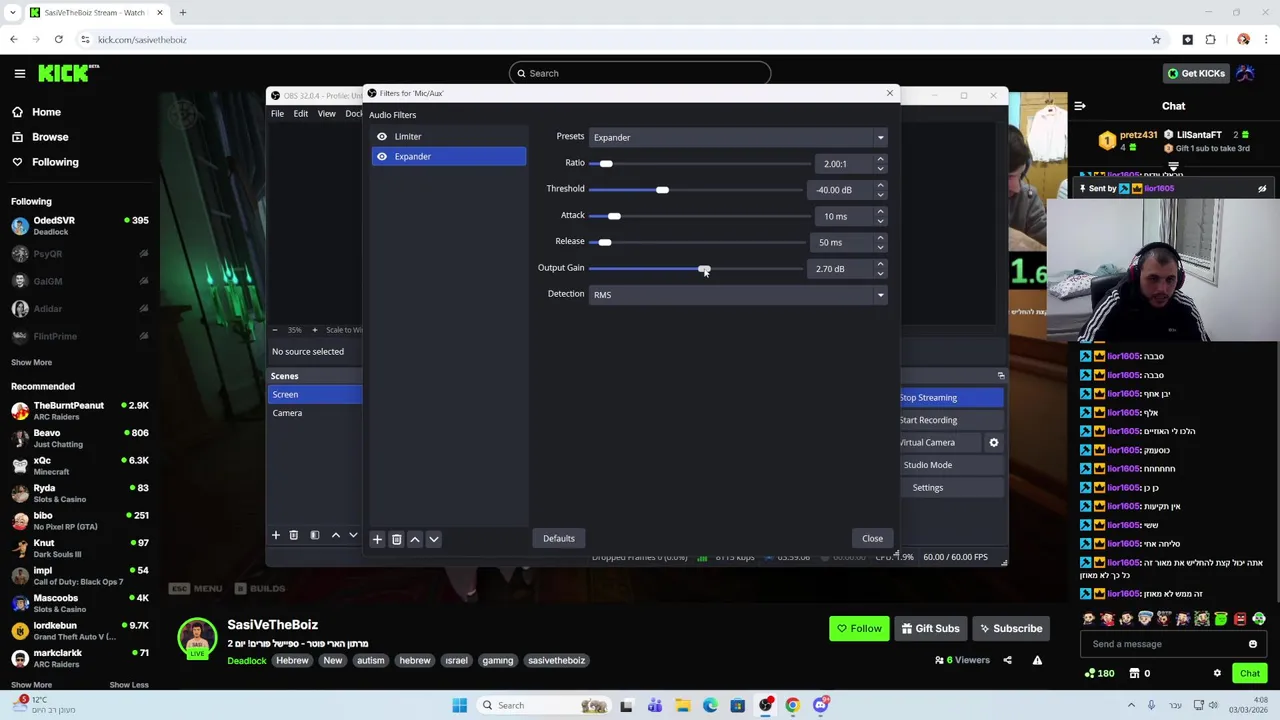1280x720 pixels.
Task: Bookmark page with the star icon
Action: [x=1156, y=40]
